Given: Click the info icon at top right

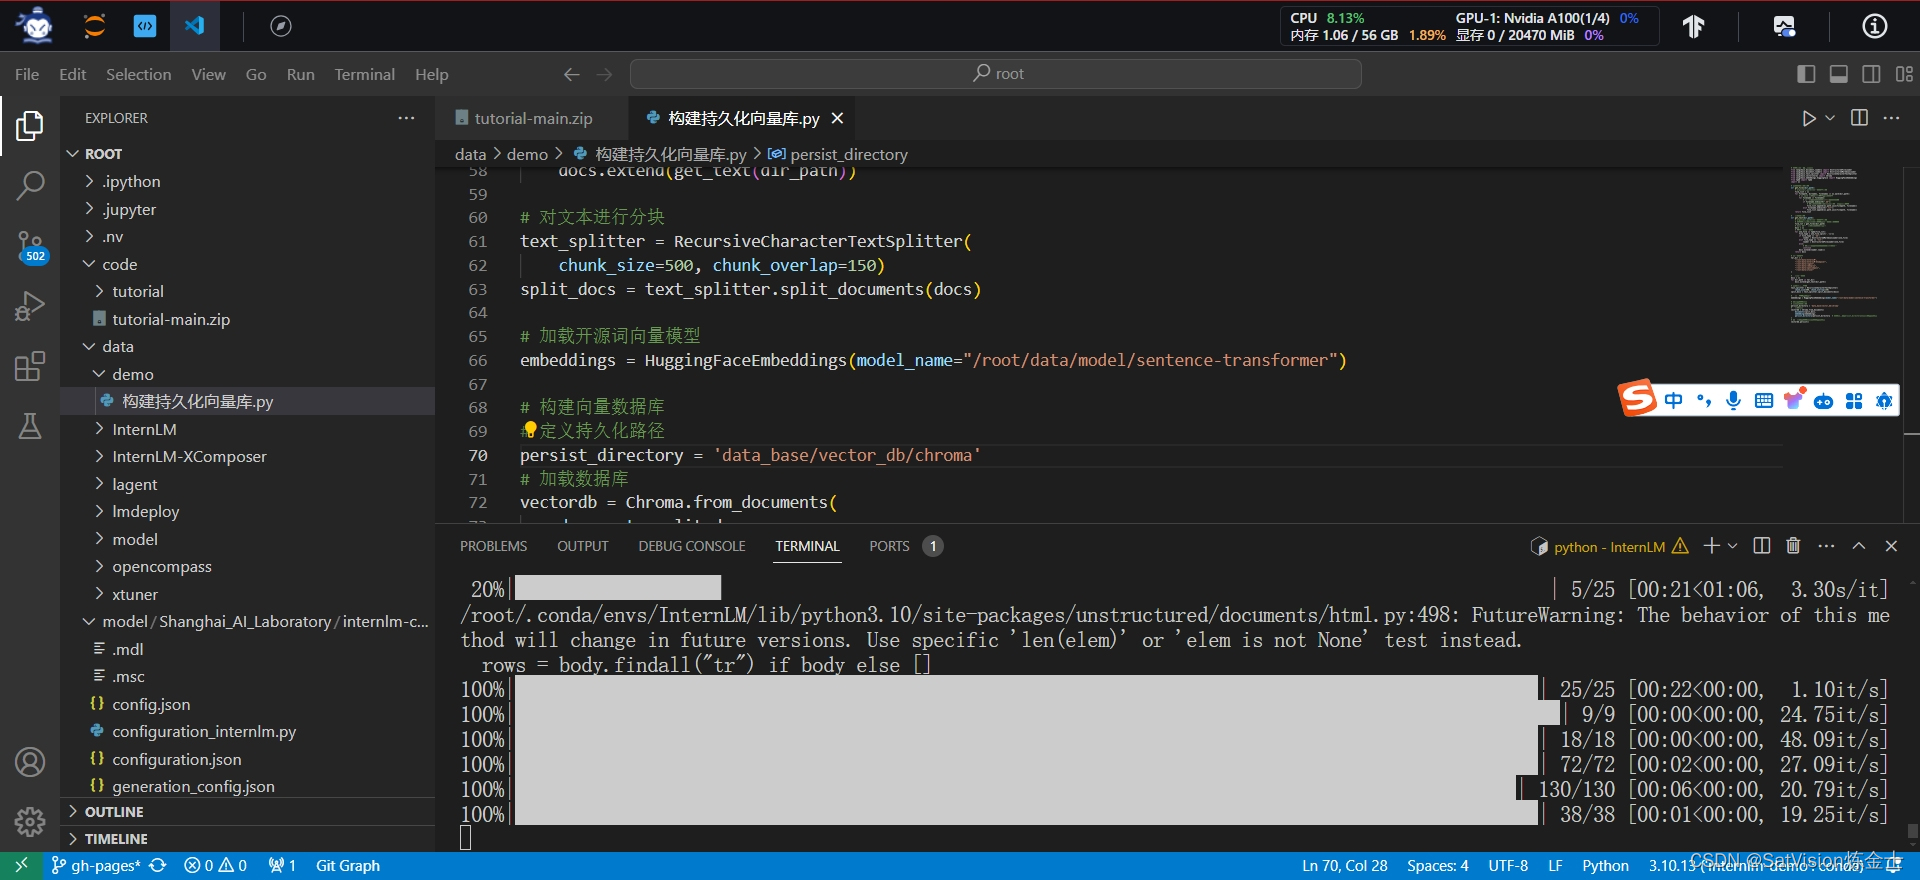Looking at the screenshot, I should 1875,26.
